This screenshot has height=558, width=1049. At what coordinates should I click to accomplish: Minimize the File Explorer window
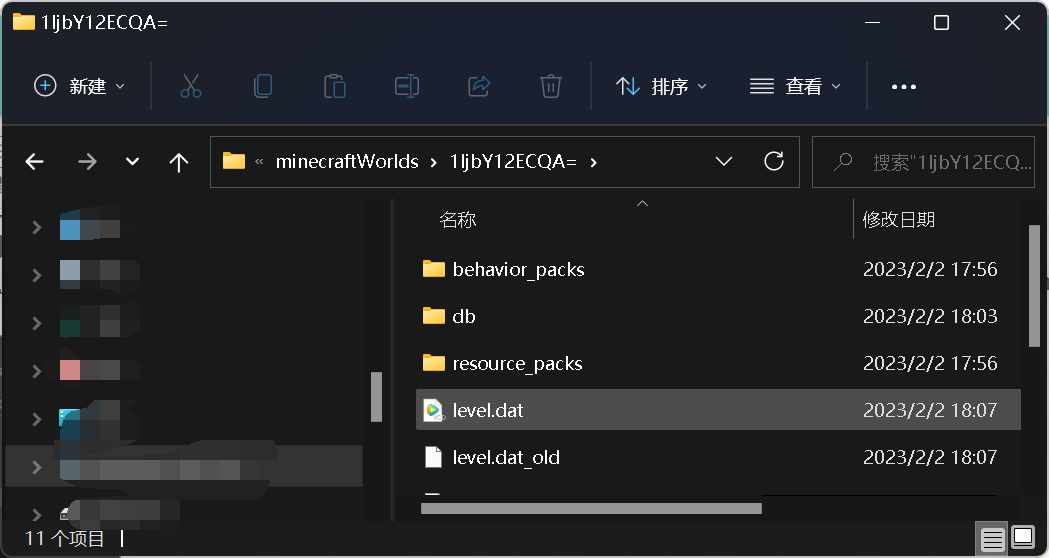click(x=872, y=22)
